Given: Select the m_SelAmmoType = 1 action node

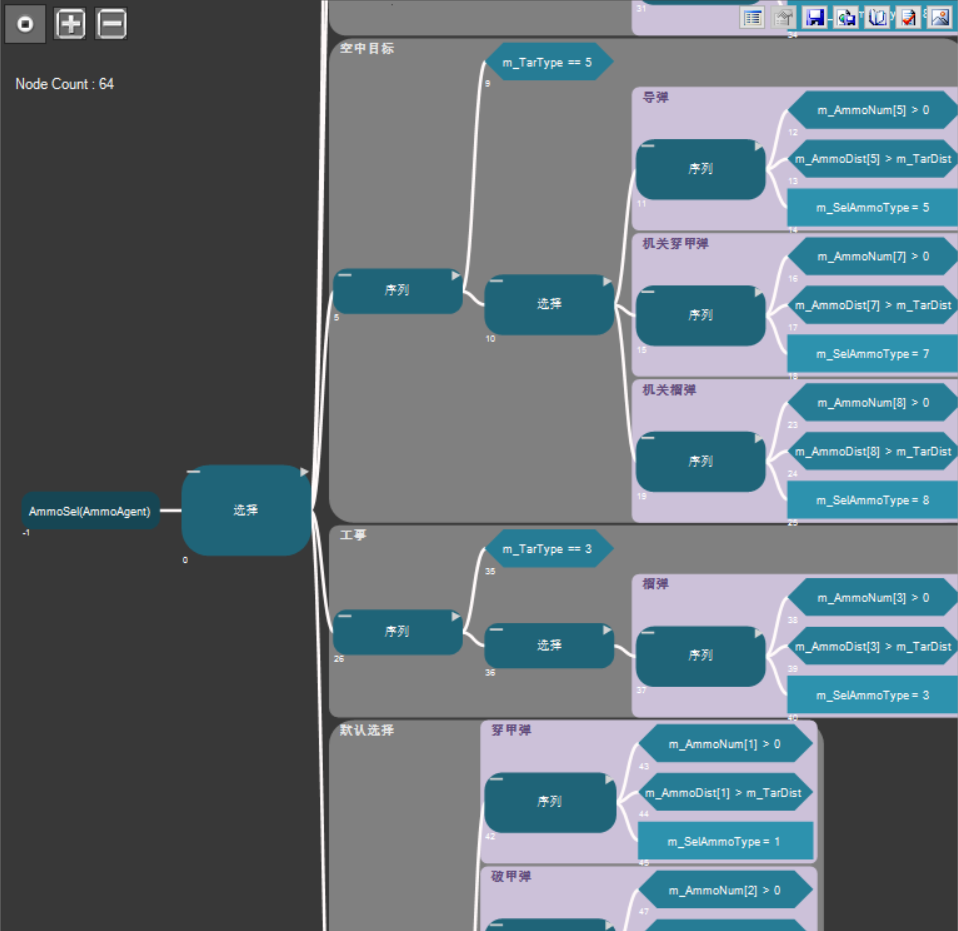Looking at the screenshot, I should point(725,841).
